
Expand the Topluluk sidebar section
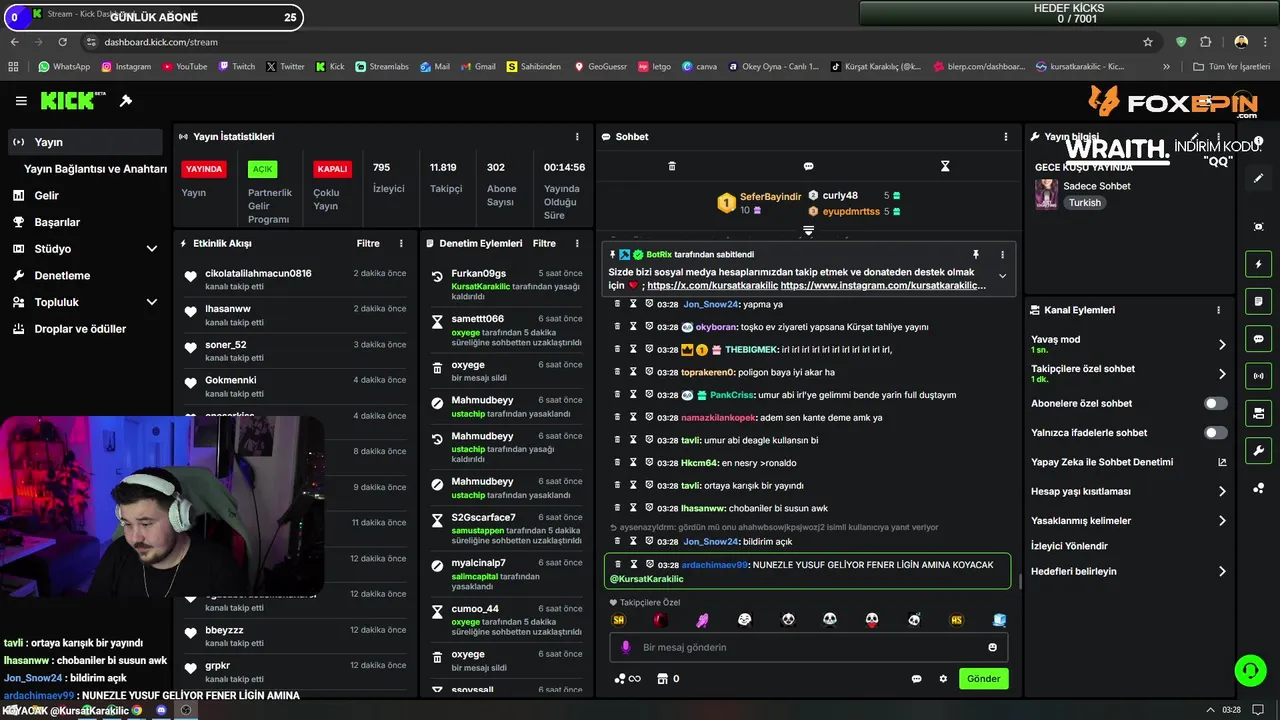152,302
